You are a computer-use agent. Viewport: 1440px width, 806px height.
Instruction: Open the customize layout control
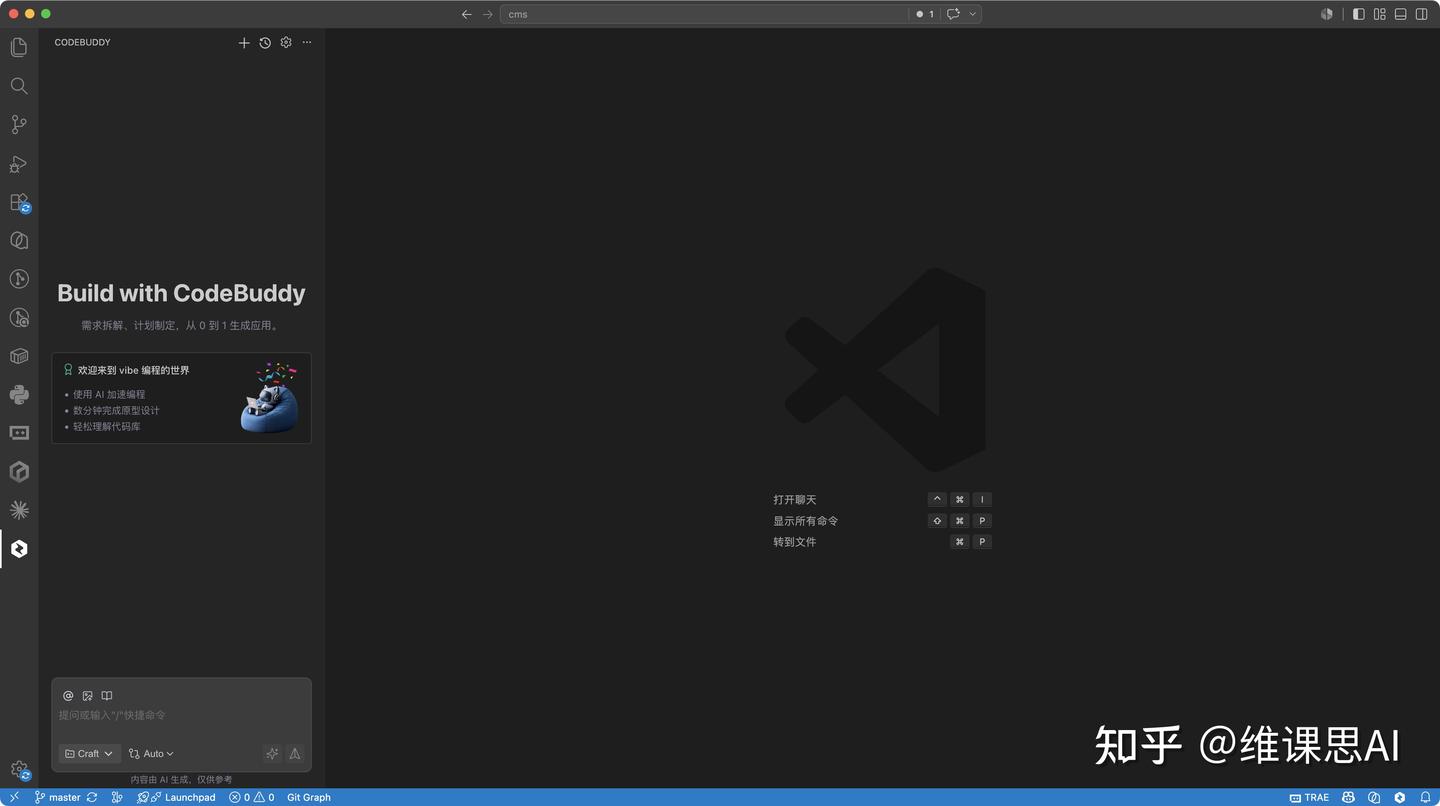click(x=1380, y=14)
